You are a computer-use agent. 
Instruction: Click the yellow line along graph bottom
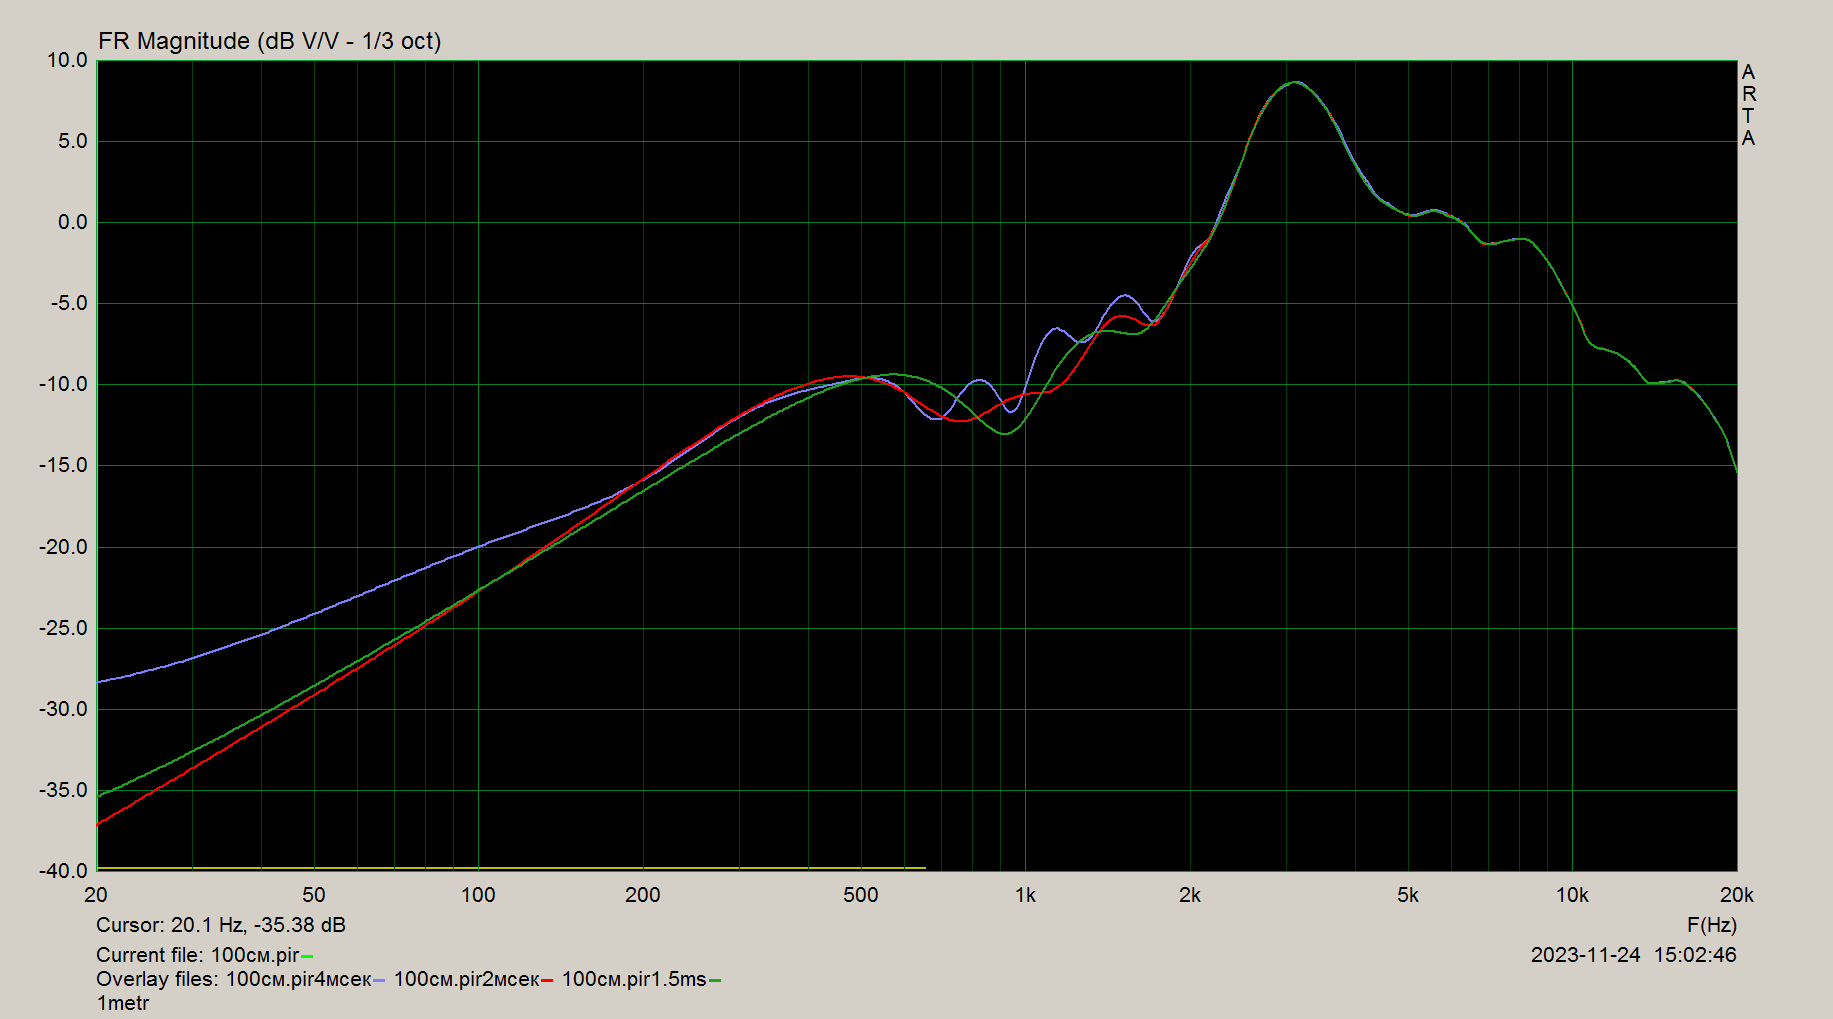[511, 868]
